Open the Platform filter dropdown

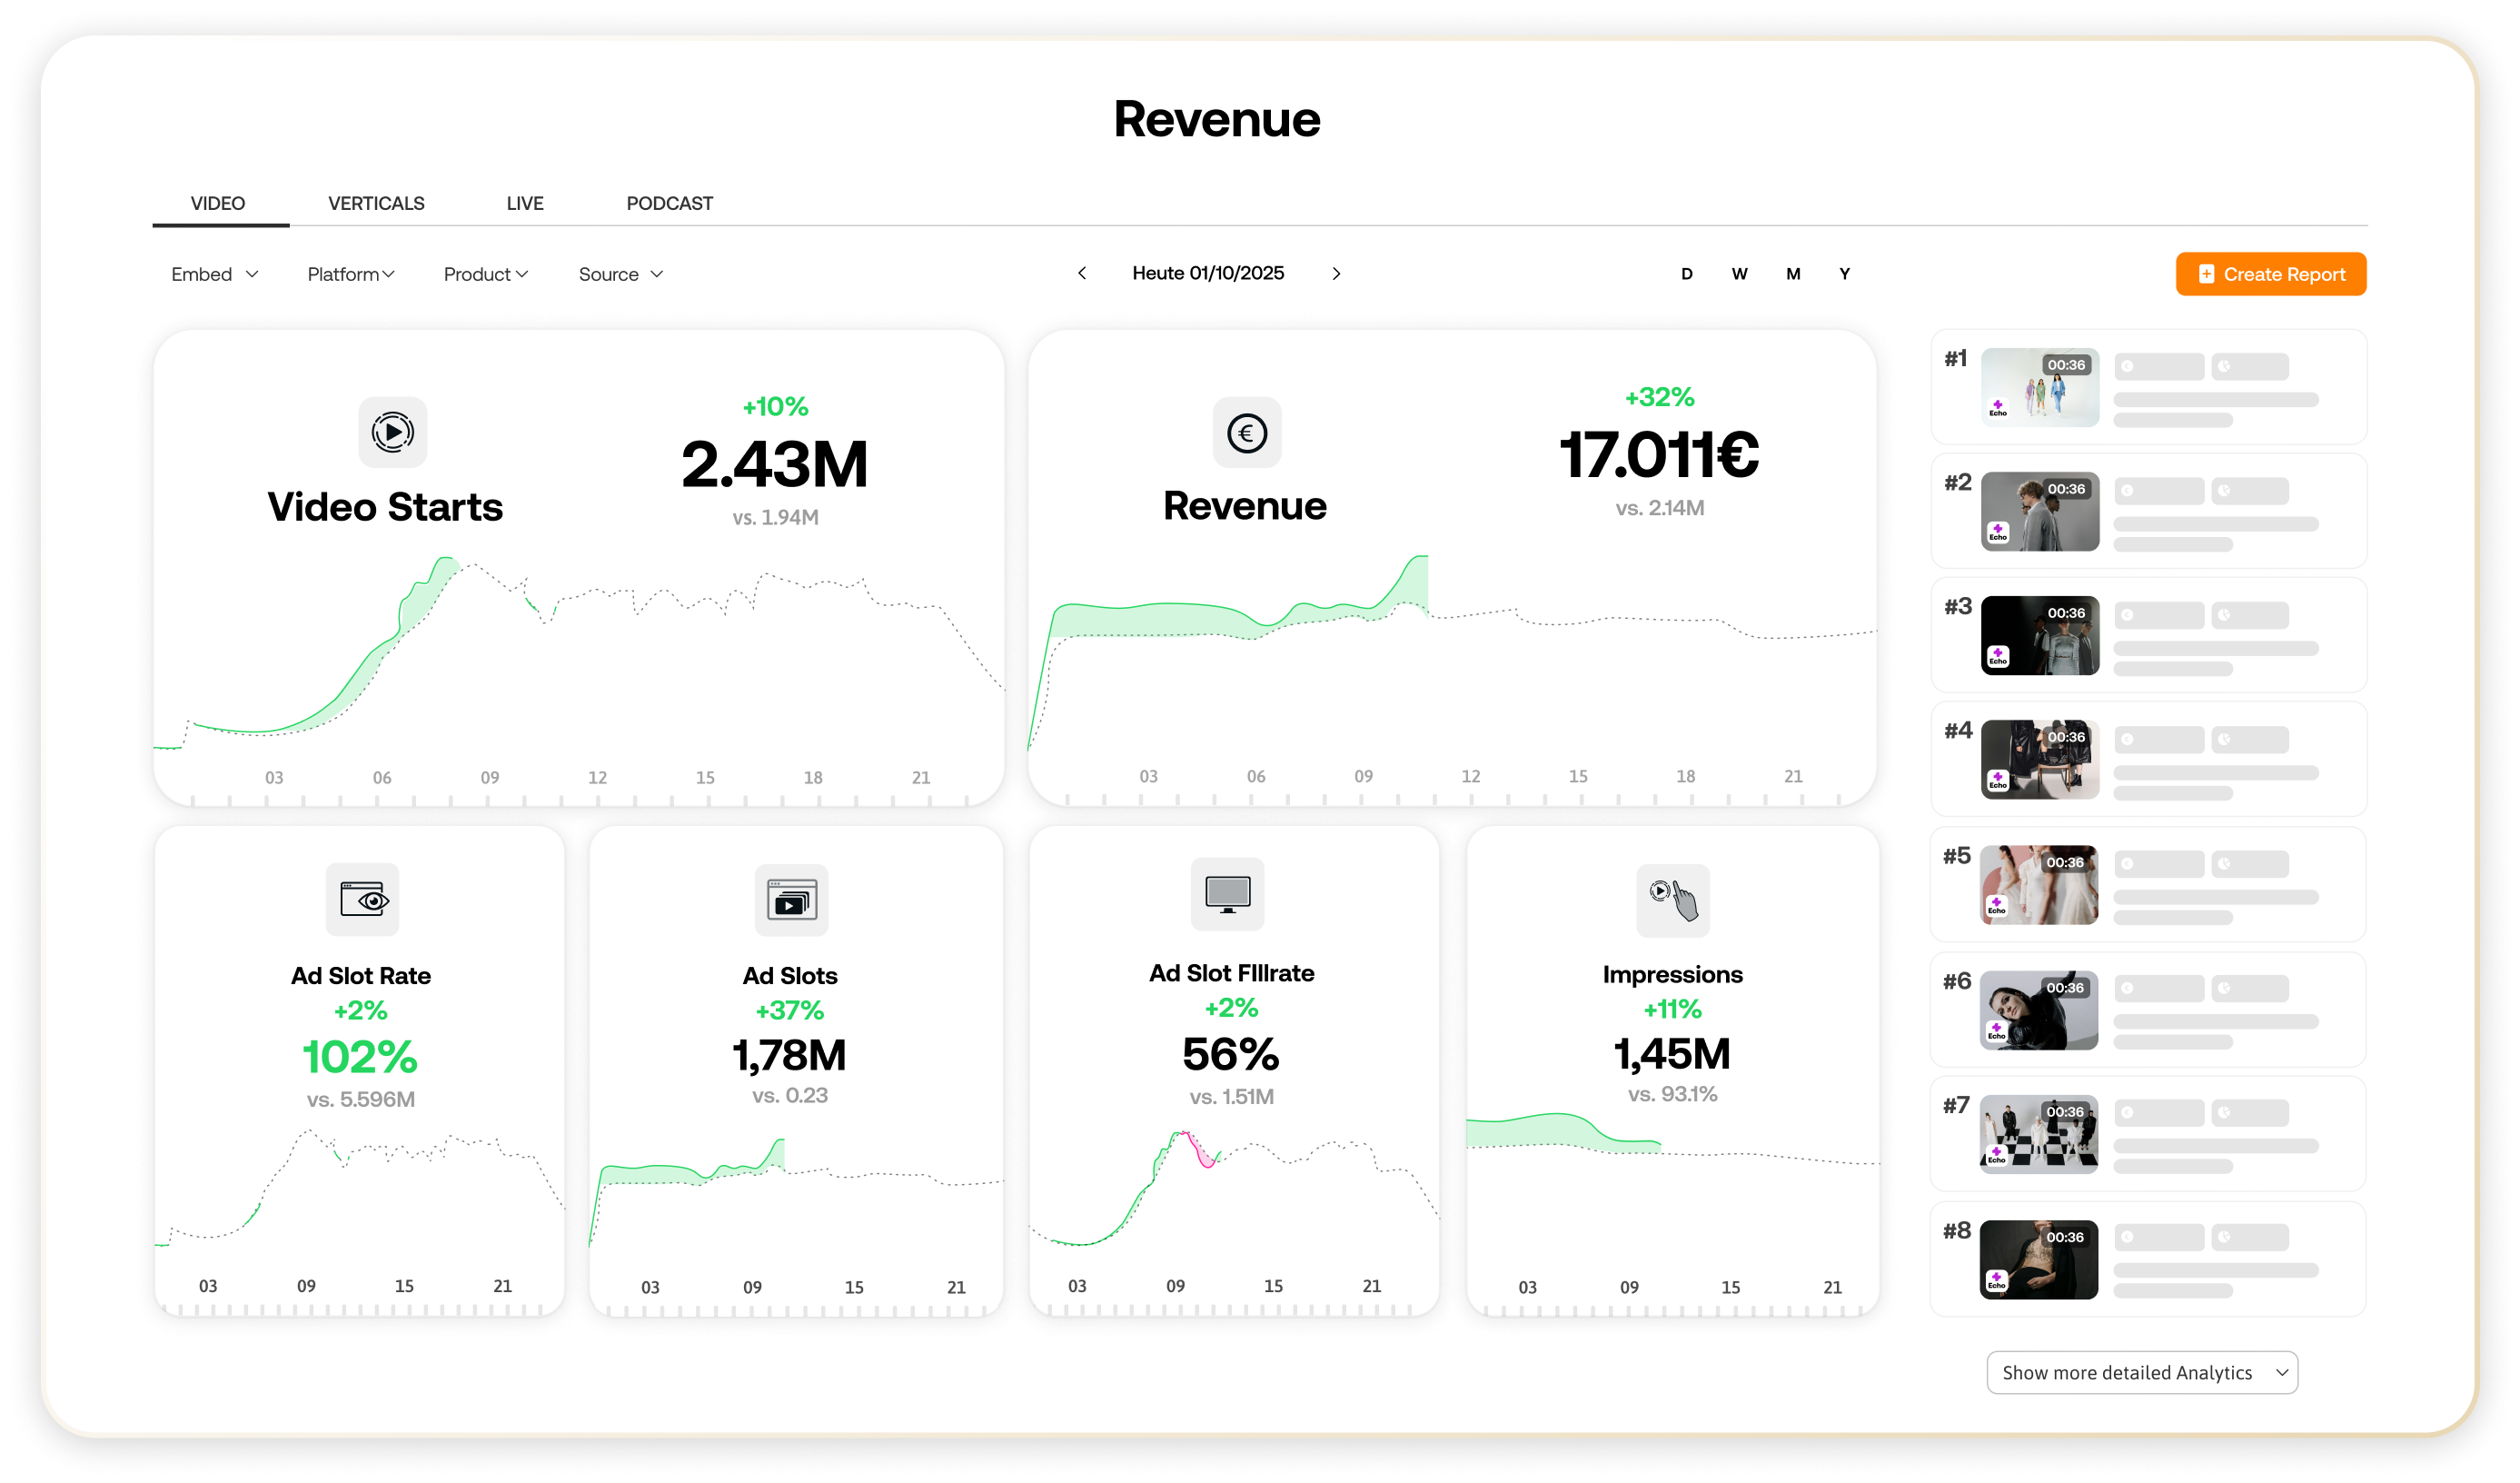[350, 274]
